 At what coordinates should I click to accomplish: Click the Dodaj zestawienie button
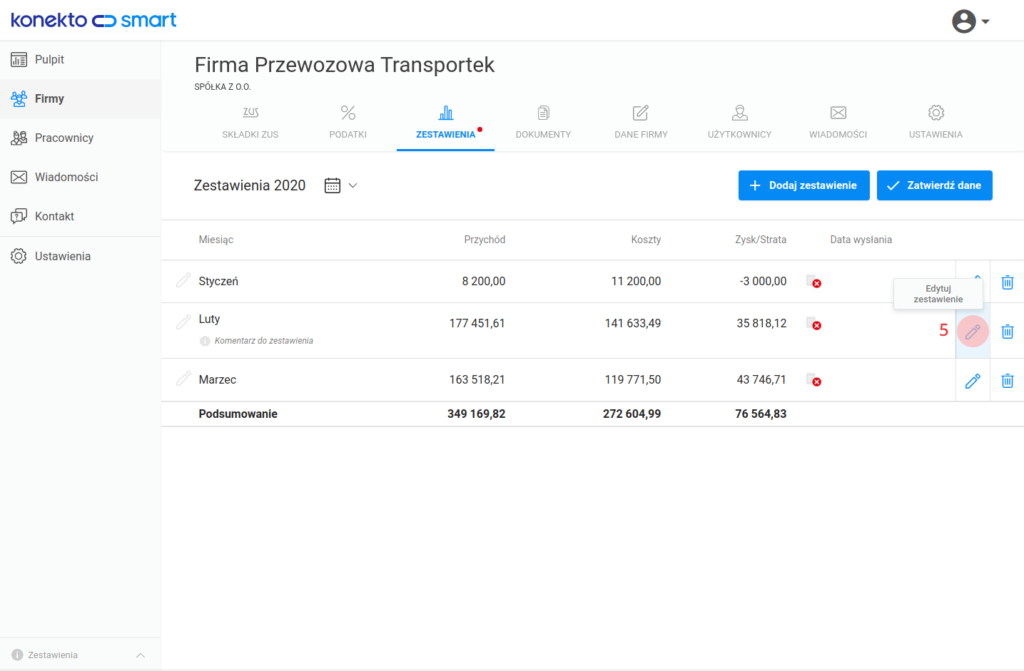click(804, 186)
